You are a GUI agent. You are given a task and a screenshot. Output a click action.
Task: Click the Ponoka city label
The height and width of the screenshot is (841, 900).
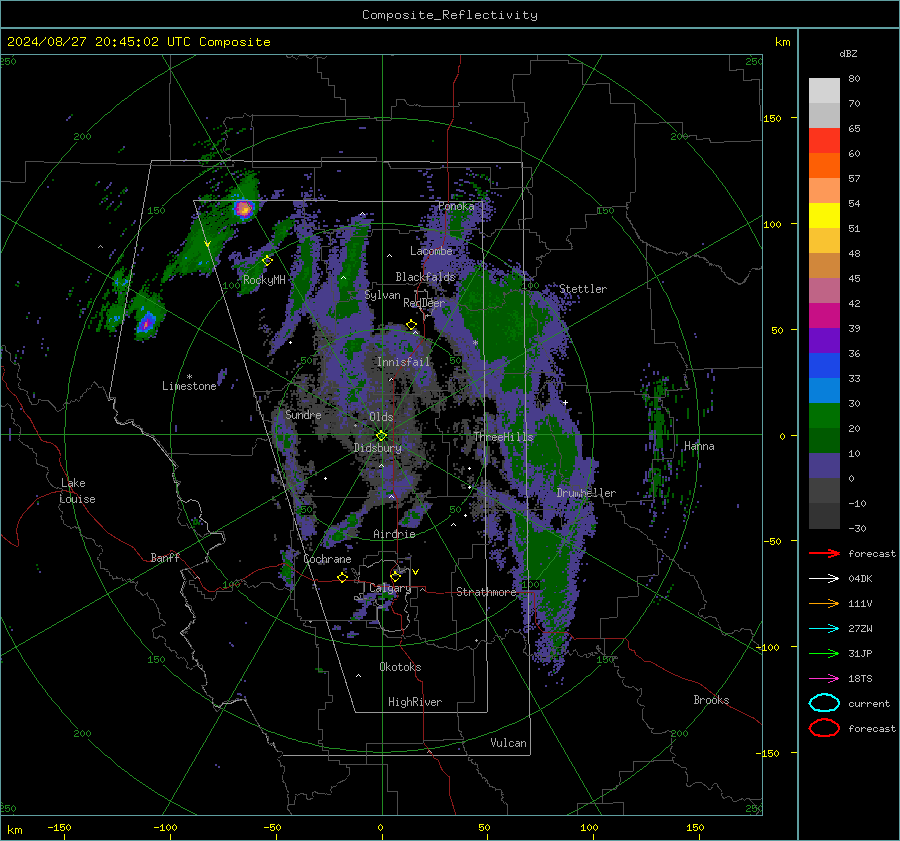[456, 206]
